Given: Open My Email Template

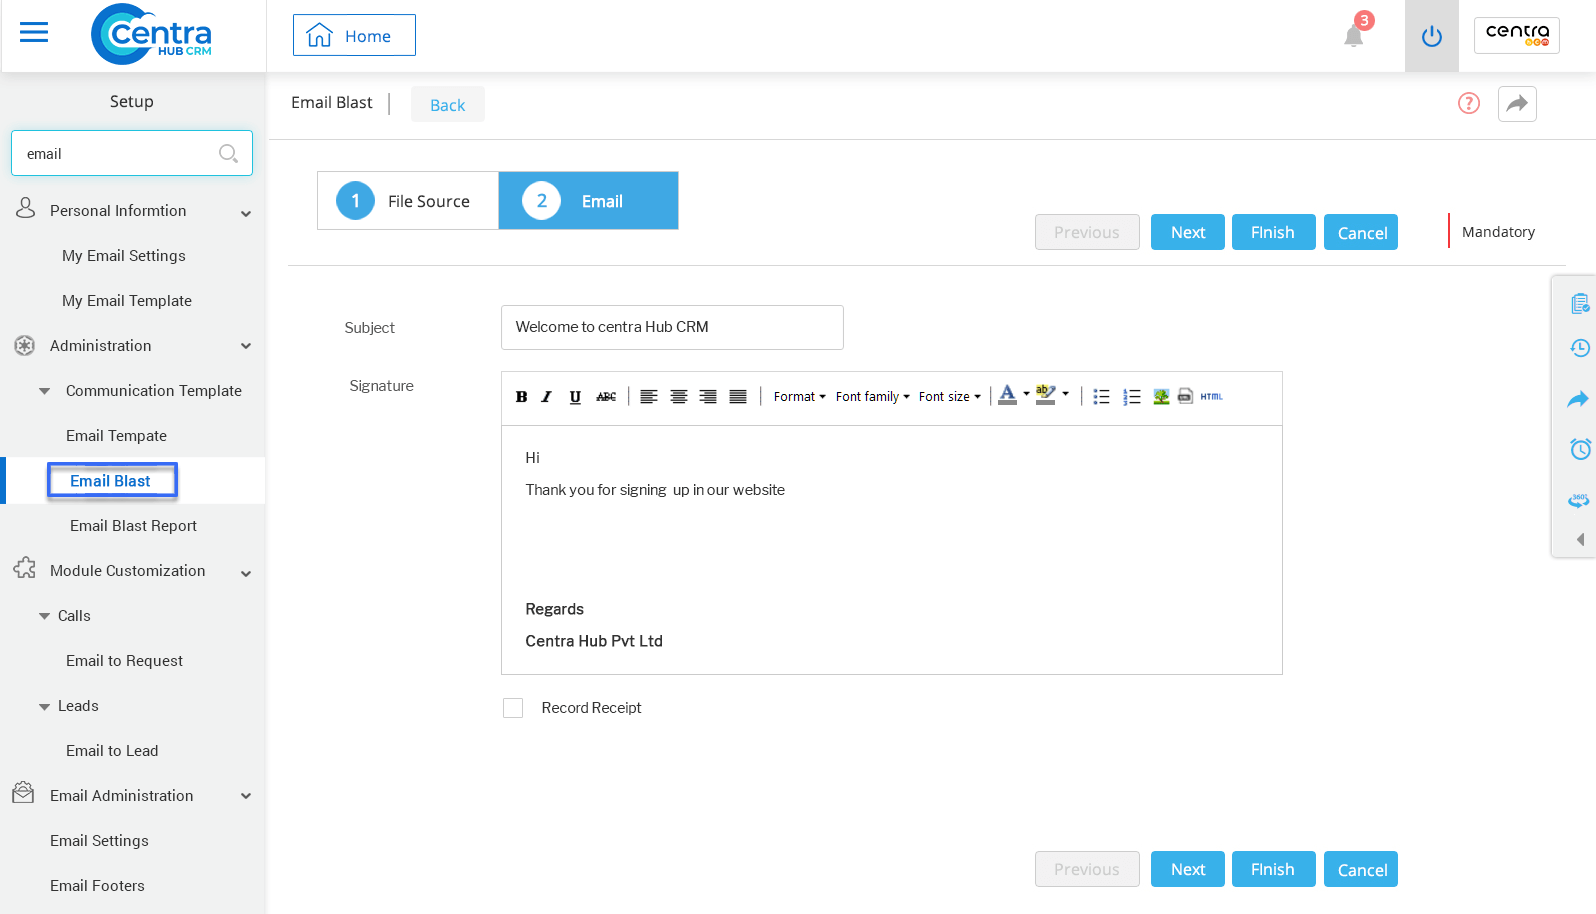Looking at the screenshot, I should click(127, 301).
